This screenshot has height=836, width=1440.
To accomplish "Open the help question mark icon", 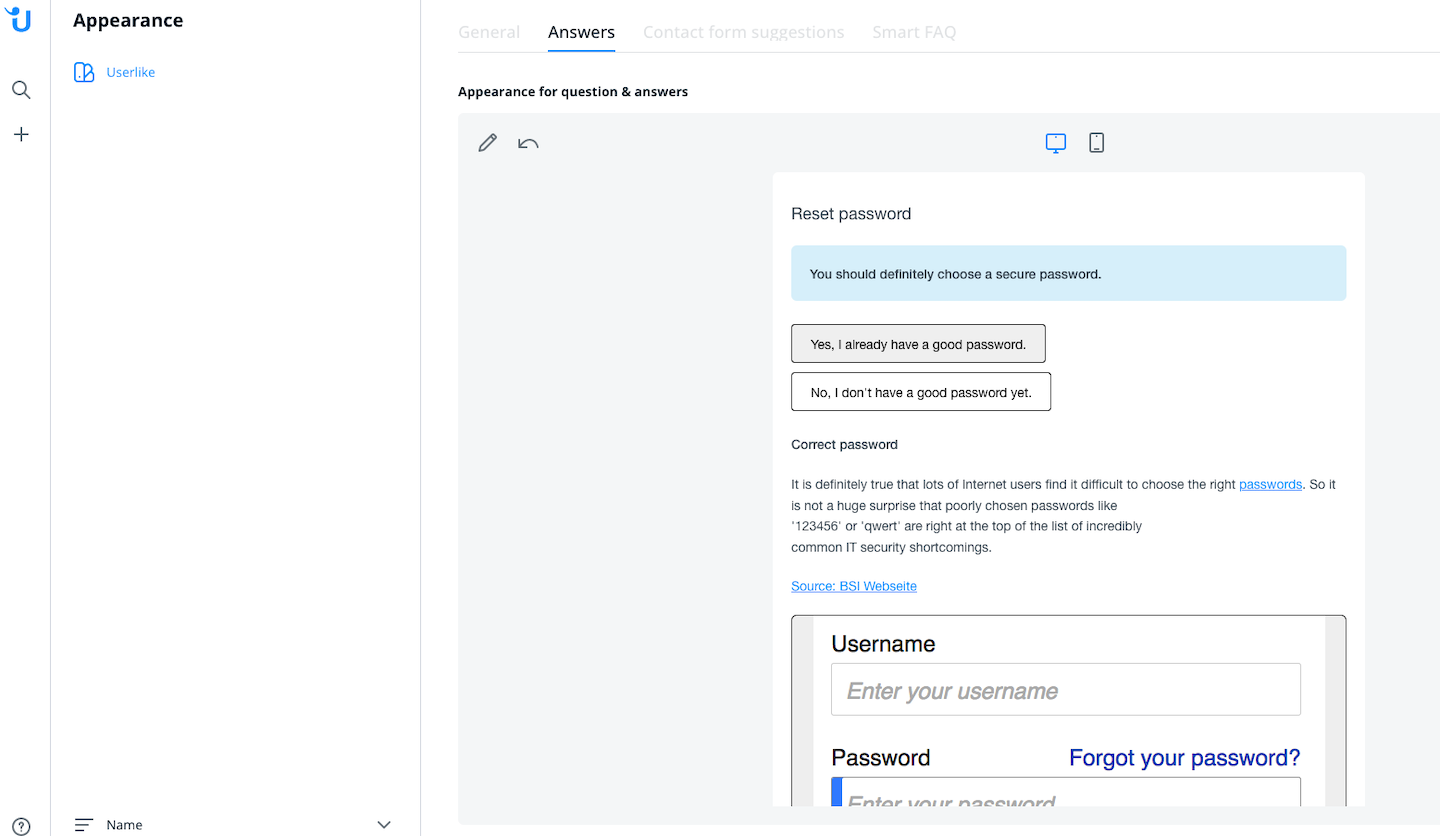I will [21, 826].
